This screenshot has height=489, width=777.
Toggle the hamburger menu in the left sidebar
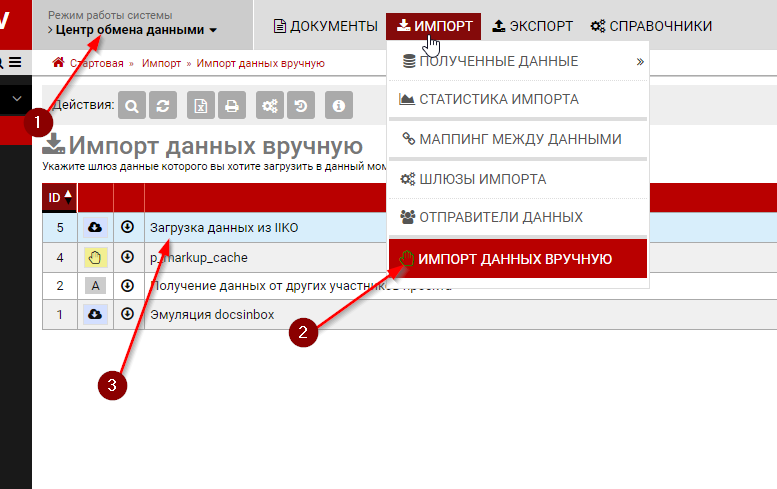(14, 62)
